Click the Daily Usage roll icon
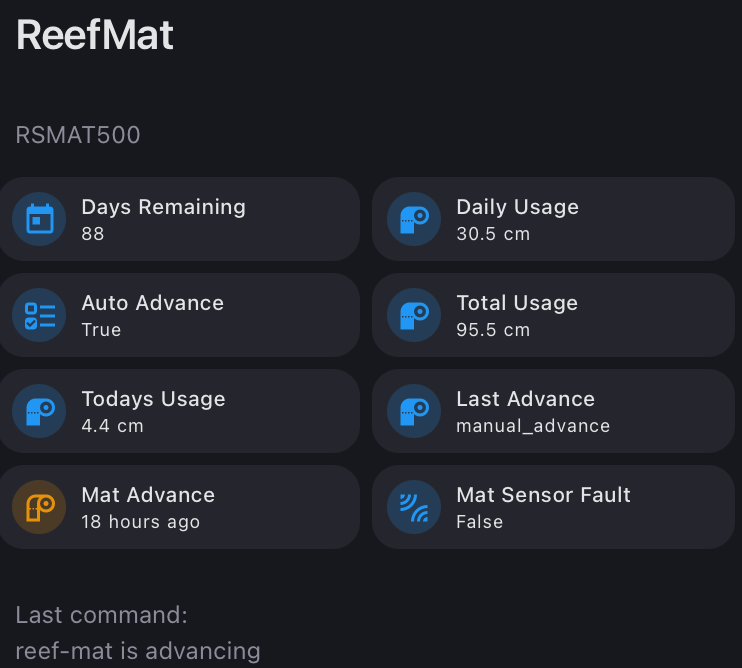This screenshot has height=668, width=742. [x=414, y=219]
